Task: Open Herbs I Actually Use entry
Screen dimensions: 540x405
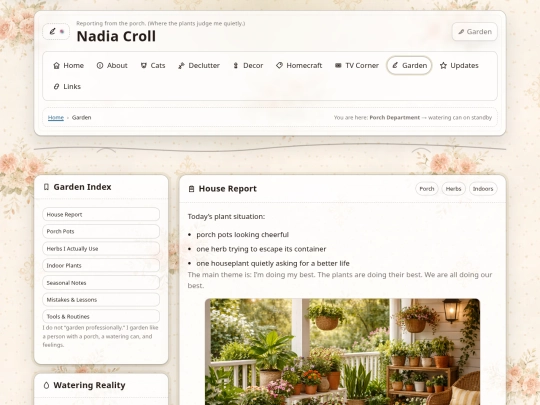Action: click(101, 248)
